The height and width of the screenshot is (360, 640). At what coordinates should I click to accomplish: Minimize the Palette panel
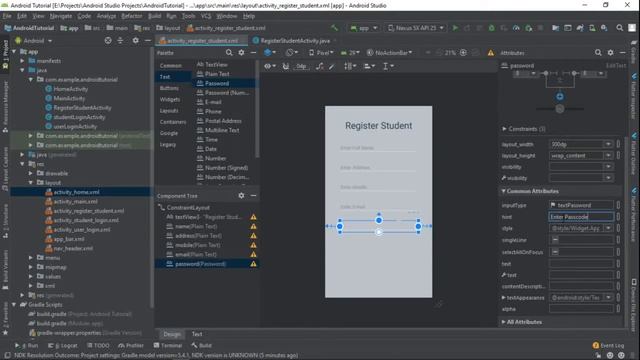coord(253,53)
